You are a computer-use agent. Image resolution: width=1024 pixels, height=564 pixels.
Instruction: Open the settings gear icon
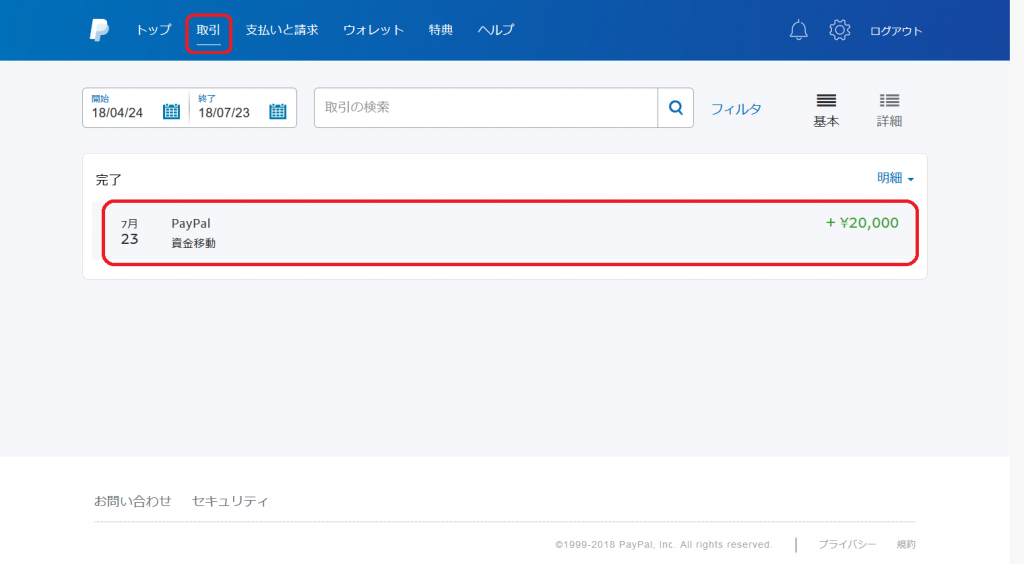[840, 30]
